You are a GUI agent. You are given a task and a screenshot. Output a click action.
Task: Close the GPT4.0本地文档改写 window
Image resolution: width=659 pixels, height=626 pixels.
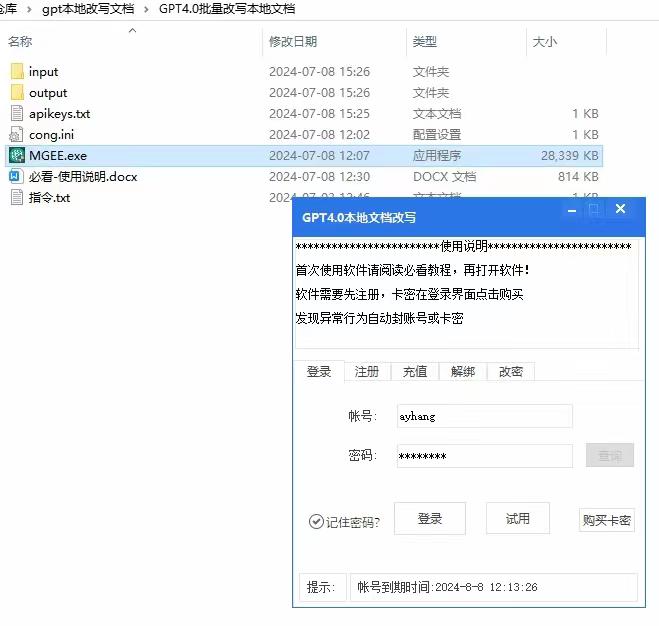[620, 209]
